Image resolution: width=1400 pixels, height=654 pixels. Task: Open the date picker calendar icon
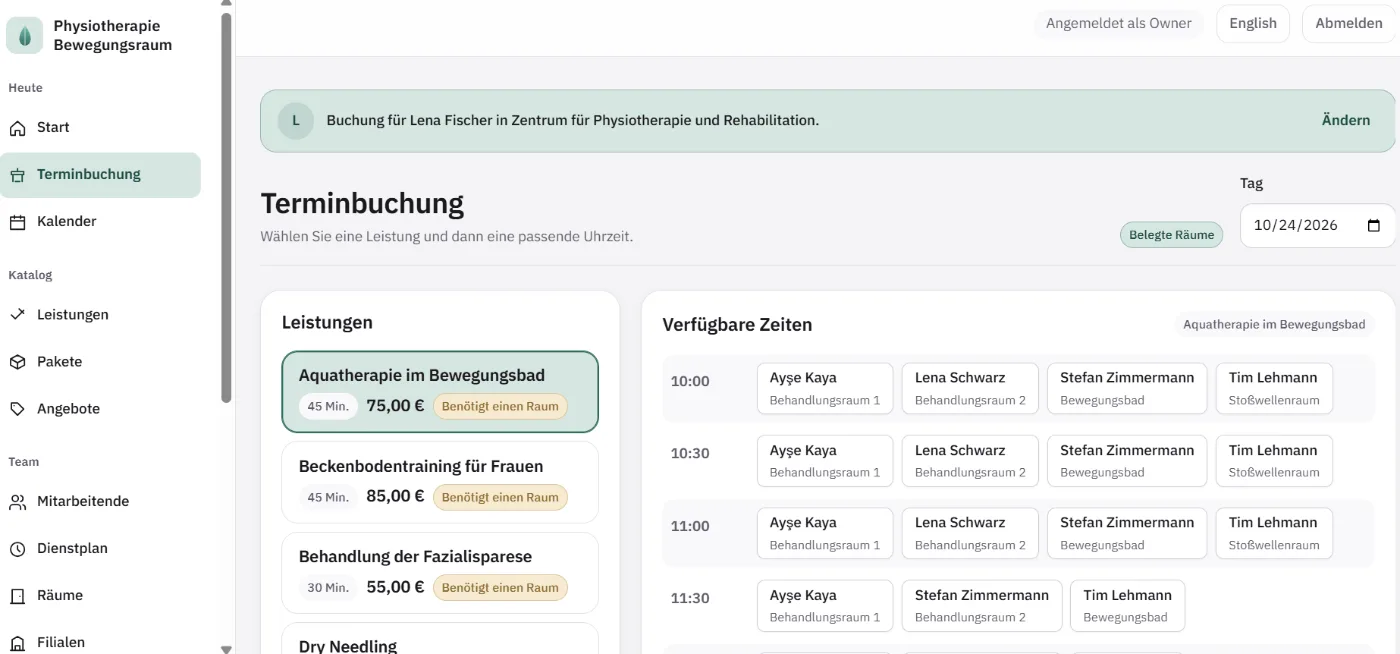[1374, 225]
